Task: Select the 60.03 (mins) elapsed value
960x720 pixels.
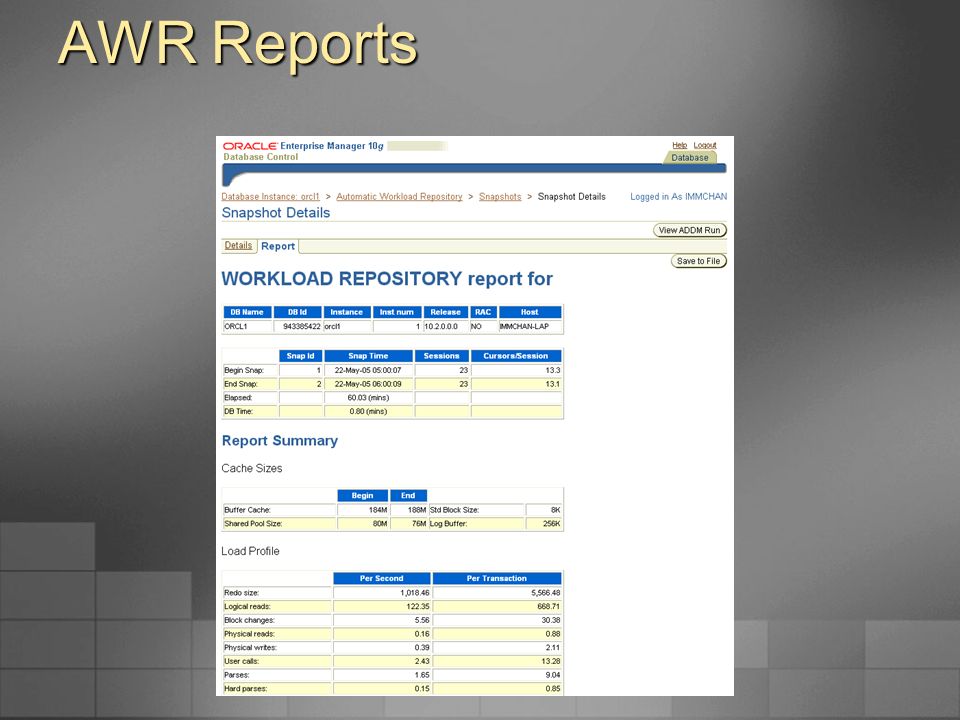Action: click(369, 398)
